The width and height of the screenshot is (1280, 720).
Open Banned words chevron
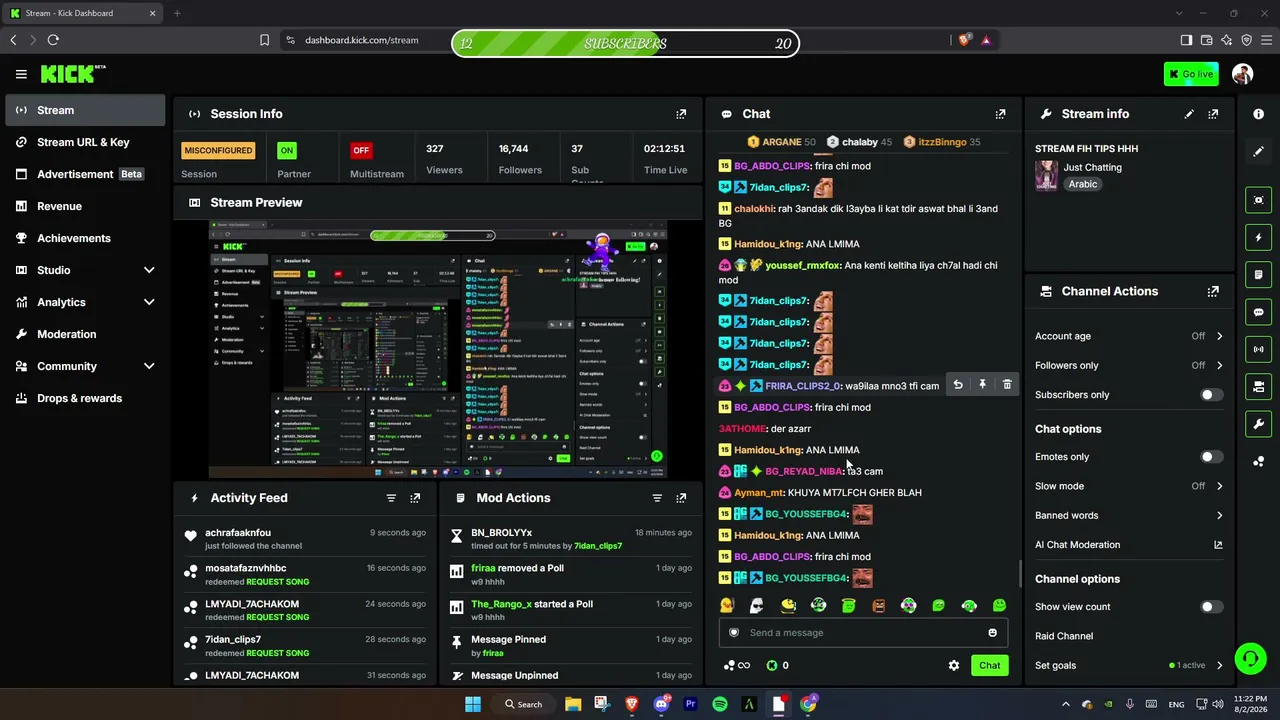pos(1219,515)
